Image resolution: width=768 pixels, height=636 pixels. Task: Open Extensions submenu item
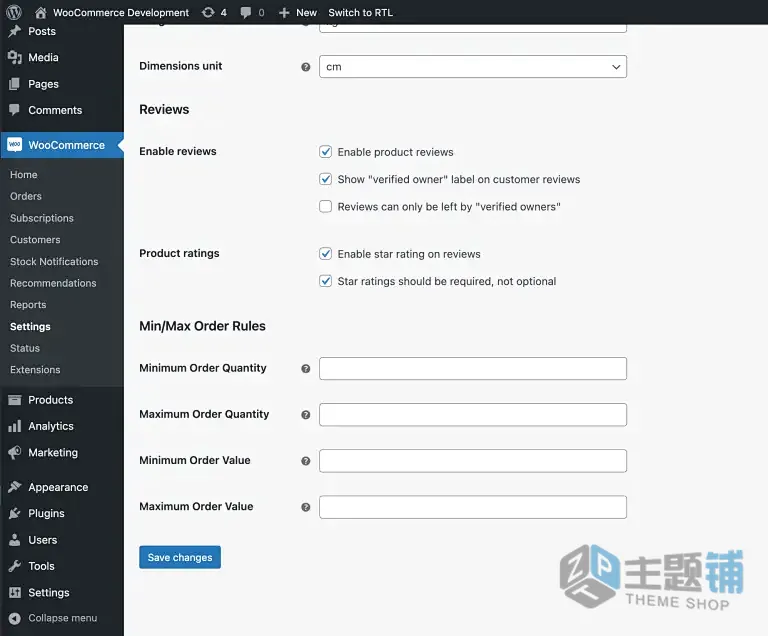[35, 369]
